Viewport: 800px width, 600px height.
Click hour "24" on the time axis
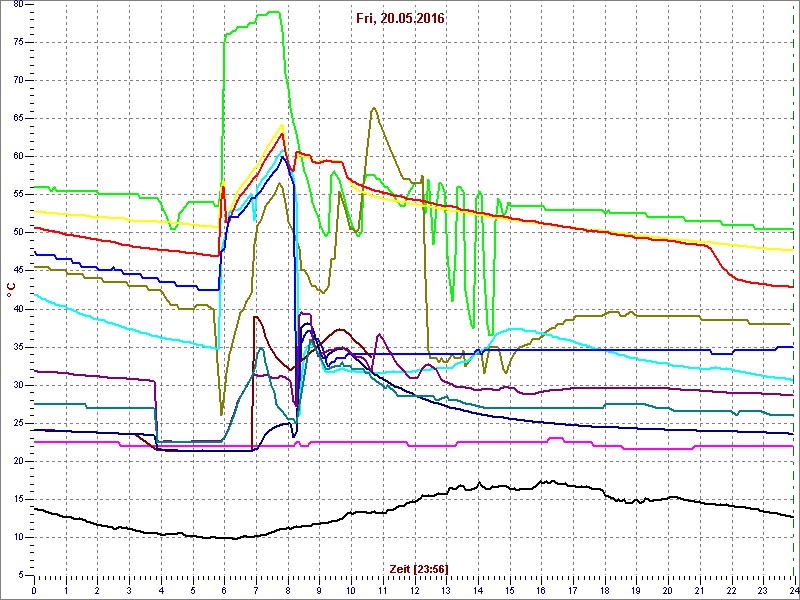(793, 590)
